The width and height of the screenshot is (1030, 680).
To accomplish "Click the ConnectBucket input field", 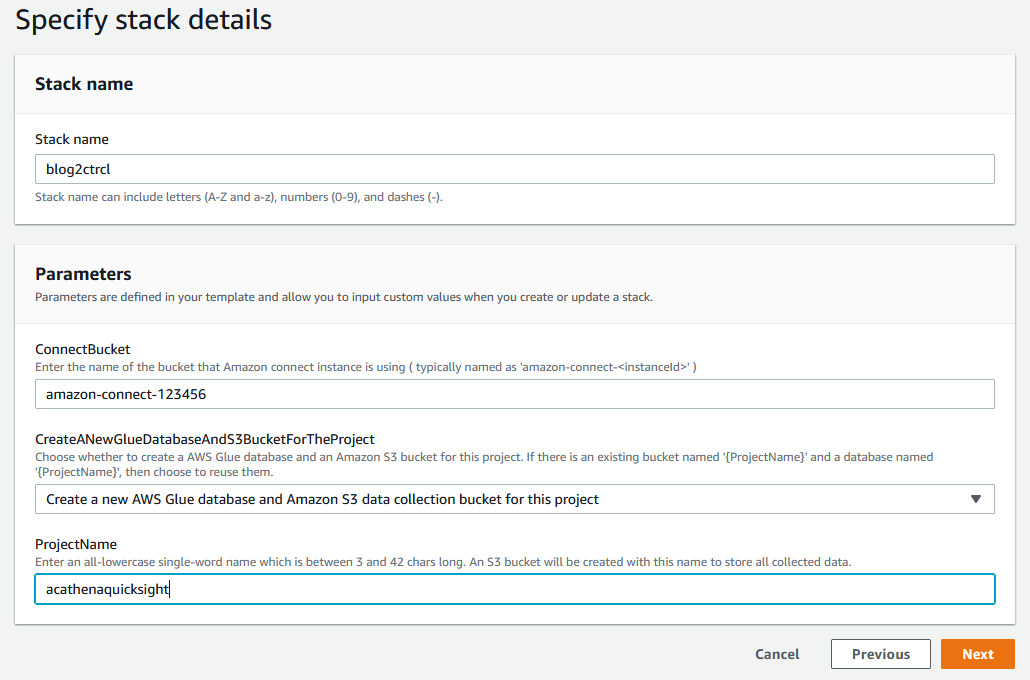I will pyautogui.click(x=515, y=394).
